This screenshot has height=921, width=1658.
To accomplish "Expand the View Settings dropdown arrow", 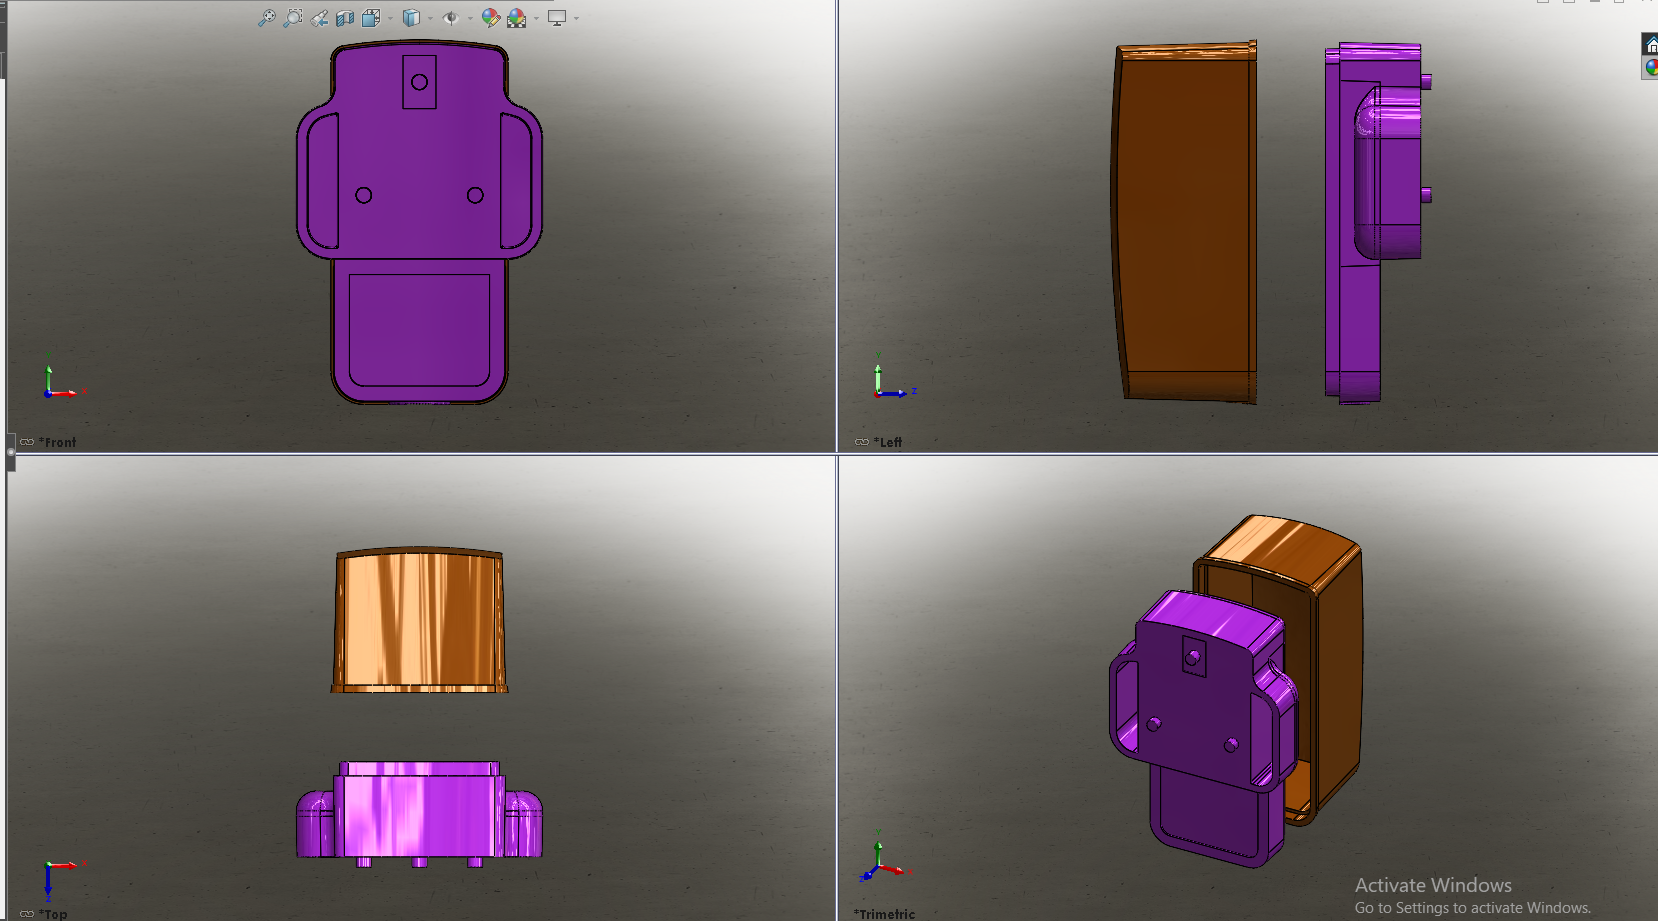I will click(x=576, y=18).
